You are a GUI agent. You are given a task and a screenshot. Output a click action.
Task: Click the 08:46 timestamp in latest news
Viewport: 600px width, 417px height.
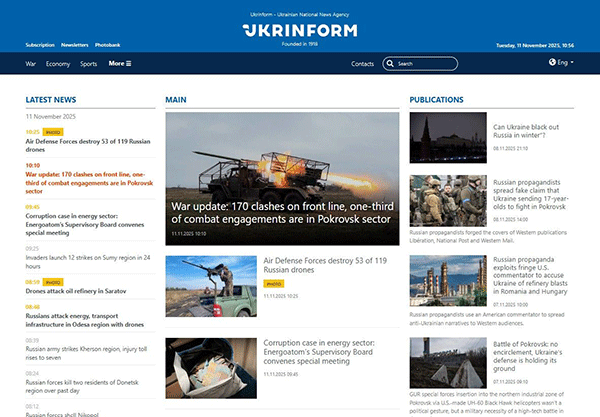(33, 307)
